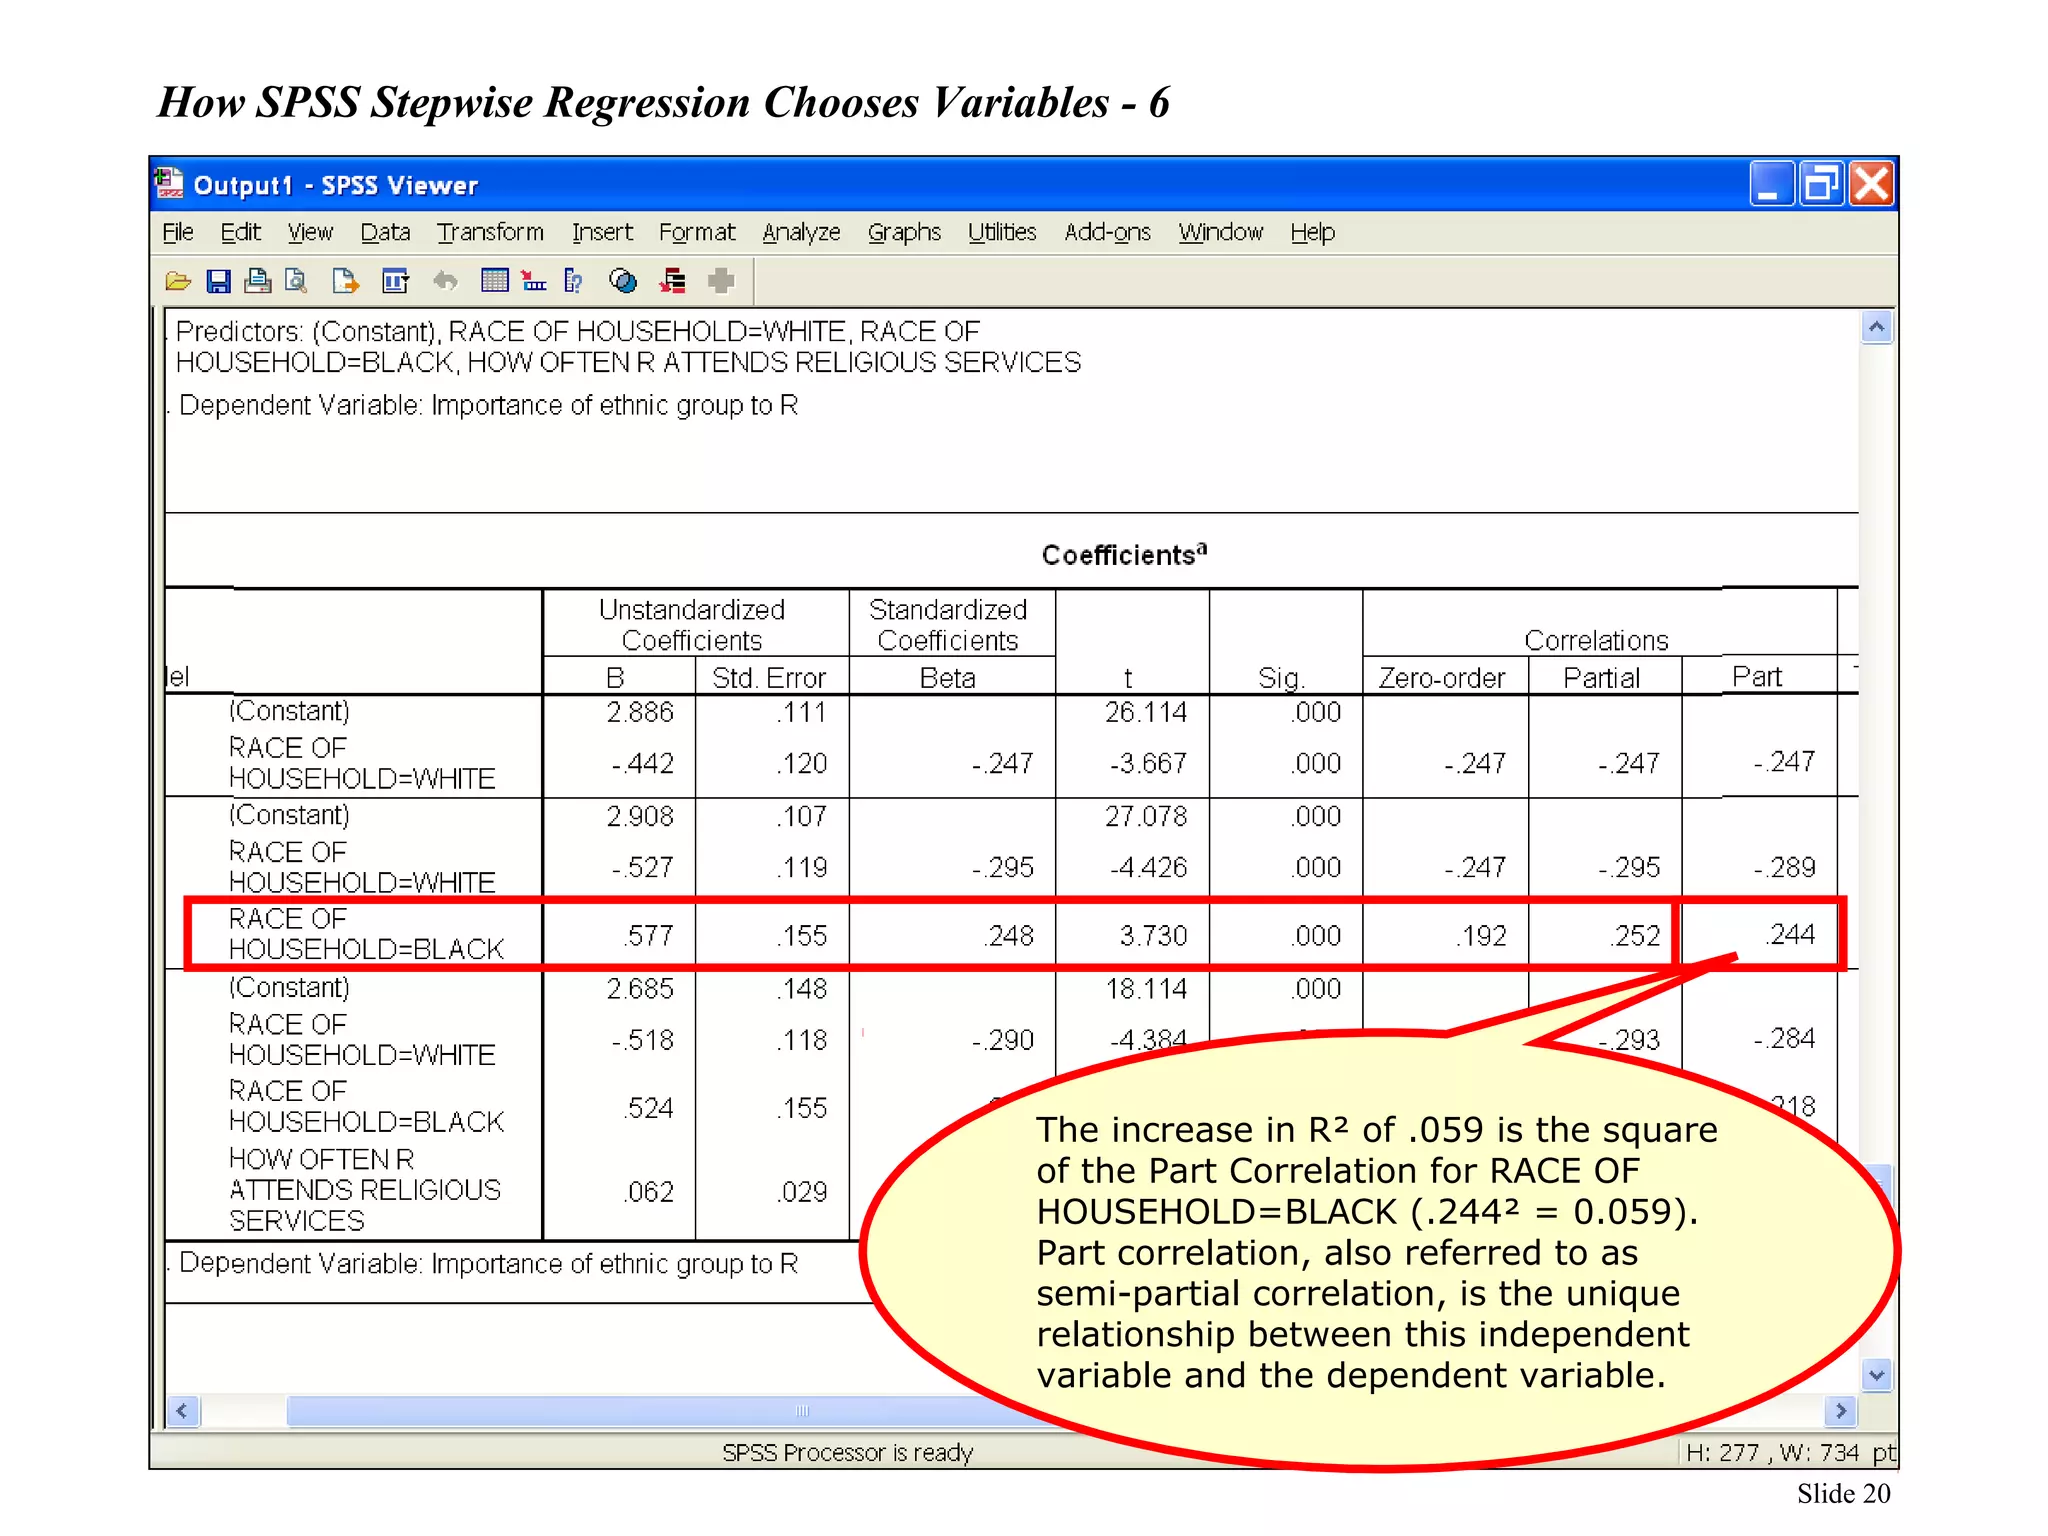Open the Analyze menu
2048x1536 pixels.
[801, 232]
